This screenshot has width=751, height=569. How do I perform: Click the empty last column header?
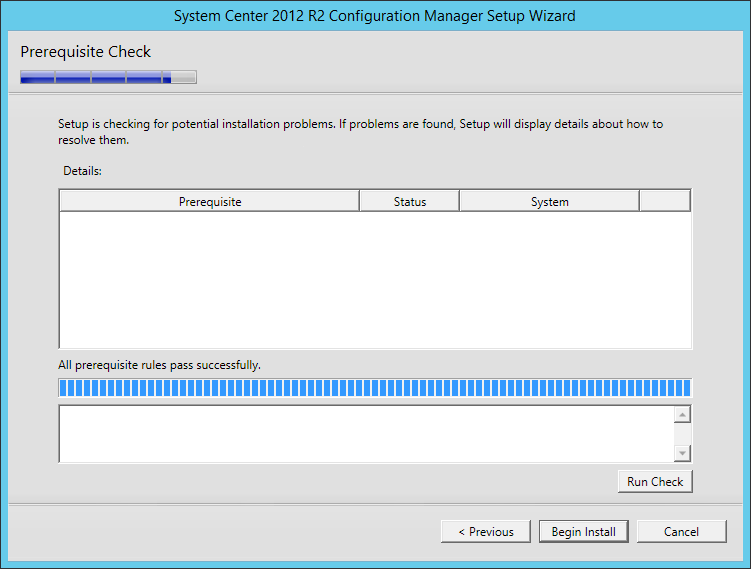pos(665,201)
